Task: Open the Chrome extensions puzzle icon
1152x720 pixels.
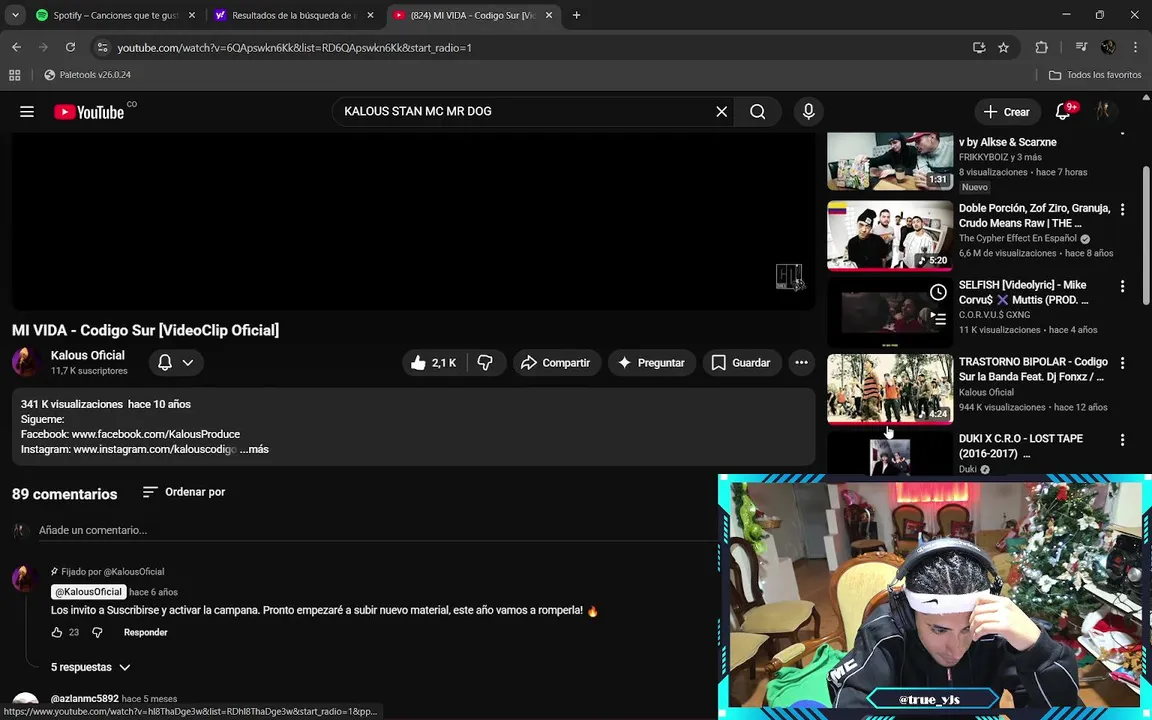Action: tap(1041, 48)
